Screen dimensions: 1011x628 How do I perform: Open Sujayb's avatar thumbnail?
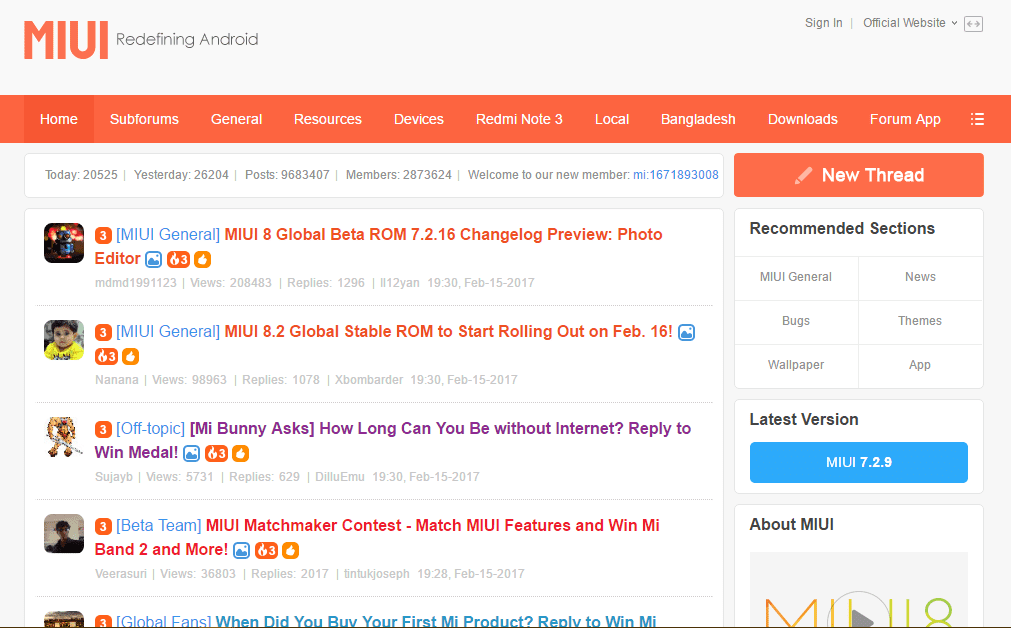[64, 437]
